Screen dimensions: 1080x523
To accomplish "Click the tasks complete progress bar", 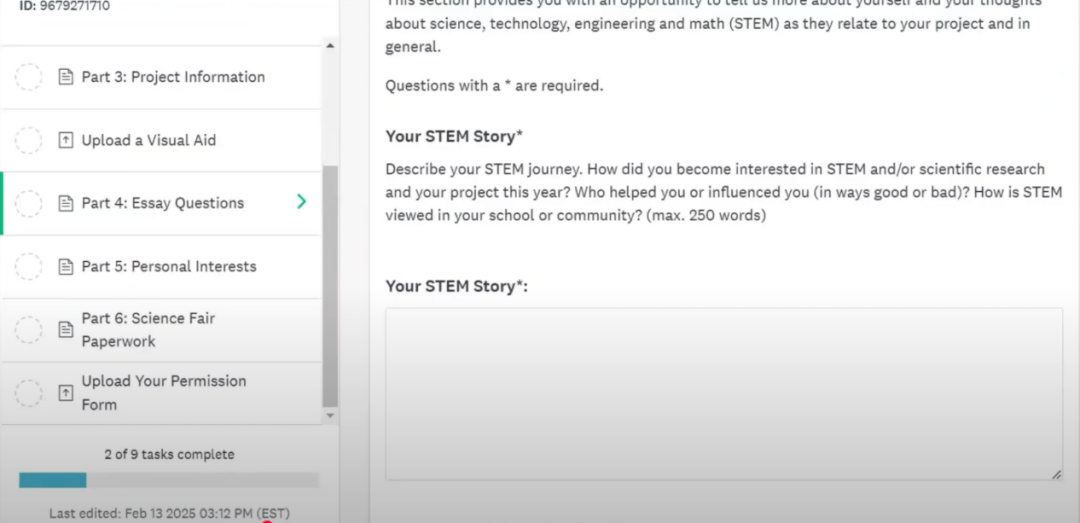I will click(x=169, y=480).
